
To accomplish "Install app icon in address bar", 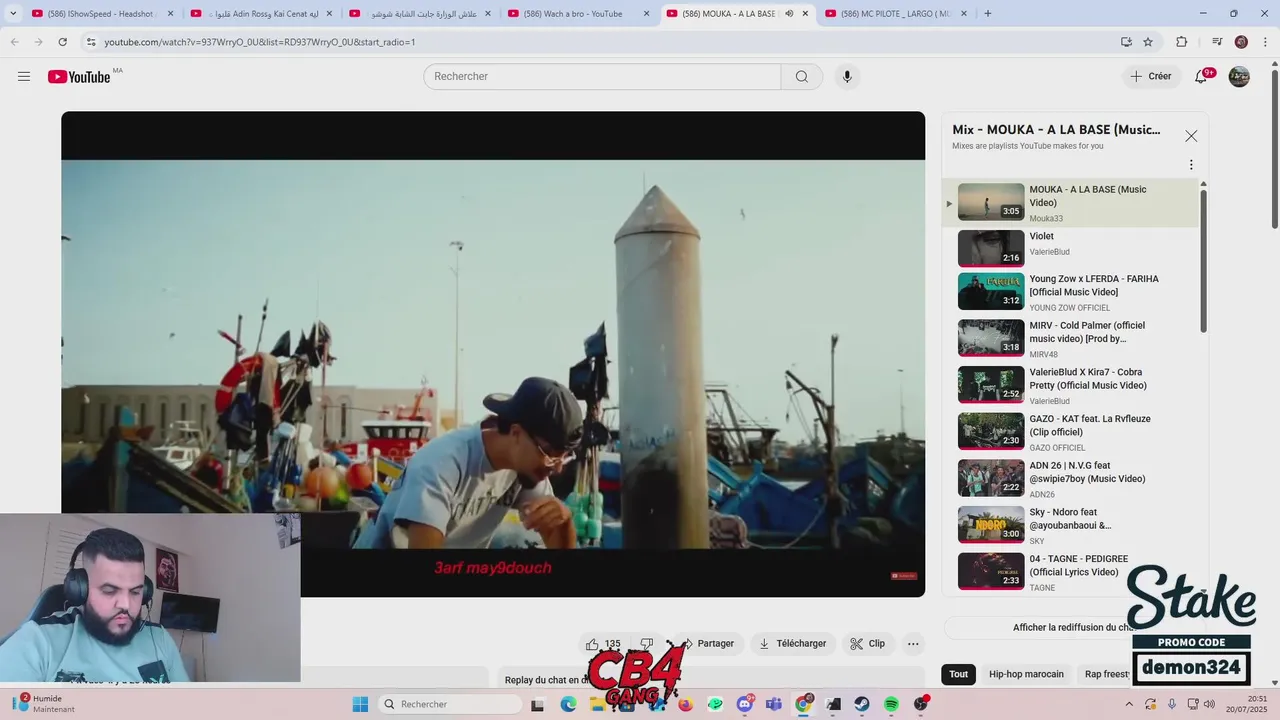I will [1126, 42].
